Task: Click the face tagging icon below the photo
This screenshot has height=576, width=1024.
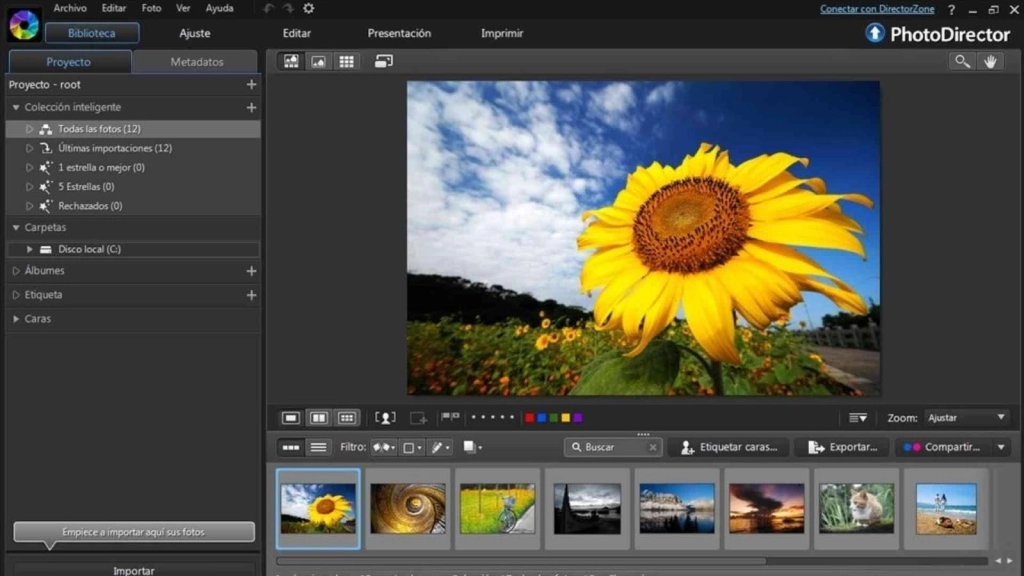Action: pos(386,417)
